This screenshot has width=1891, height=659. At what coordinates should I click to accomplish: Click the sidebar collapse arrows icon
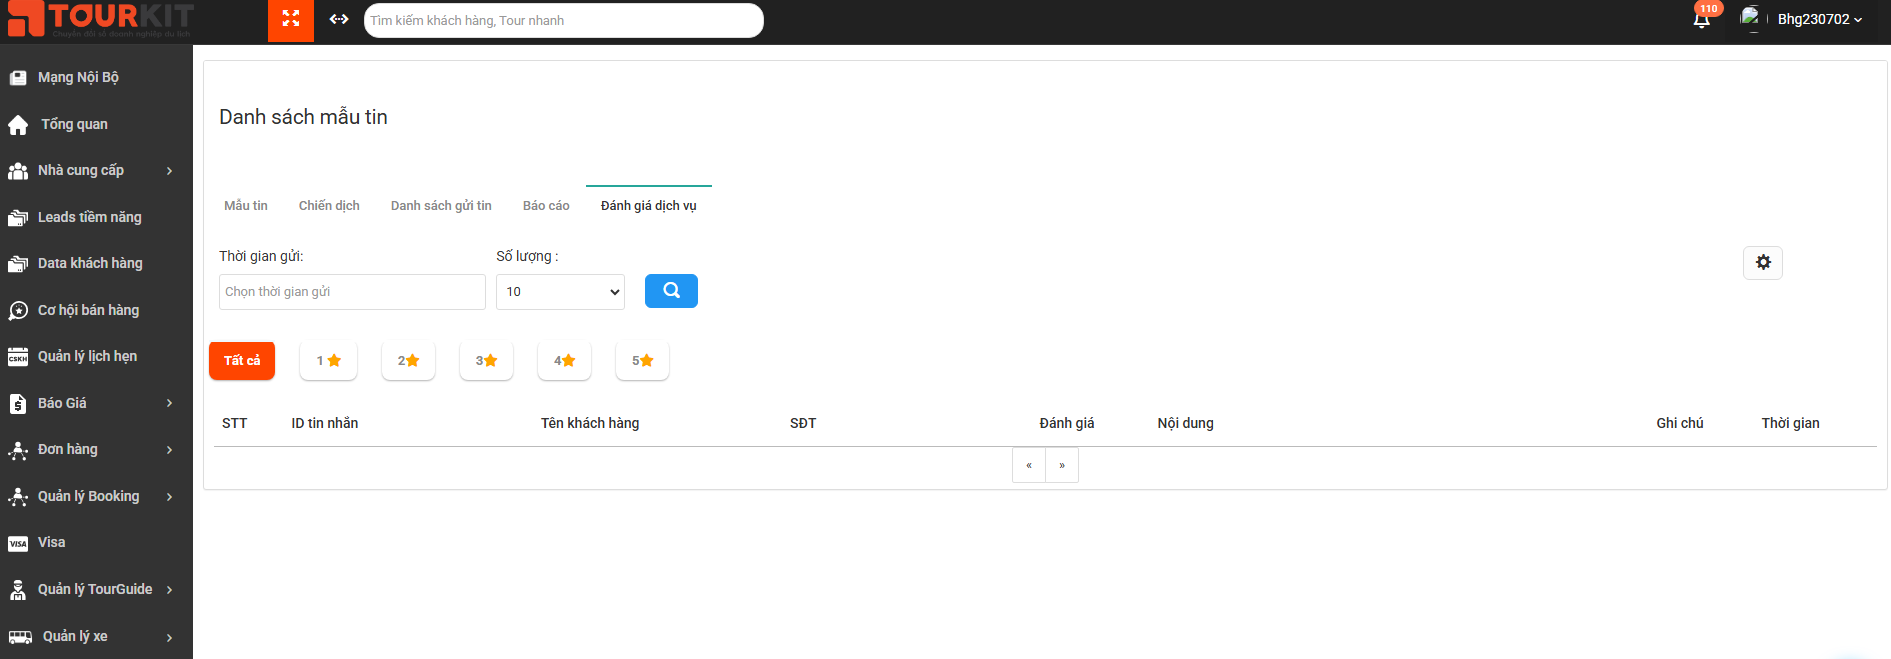(339, 19)
